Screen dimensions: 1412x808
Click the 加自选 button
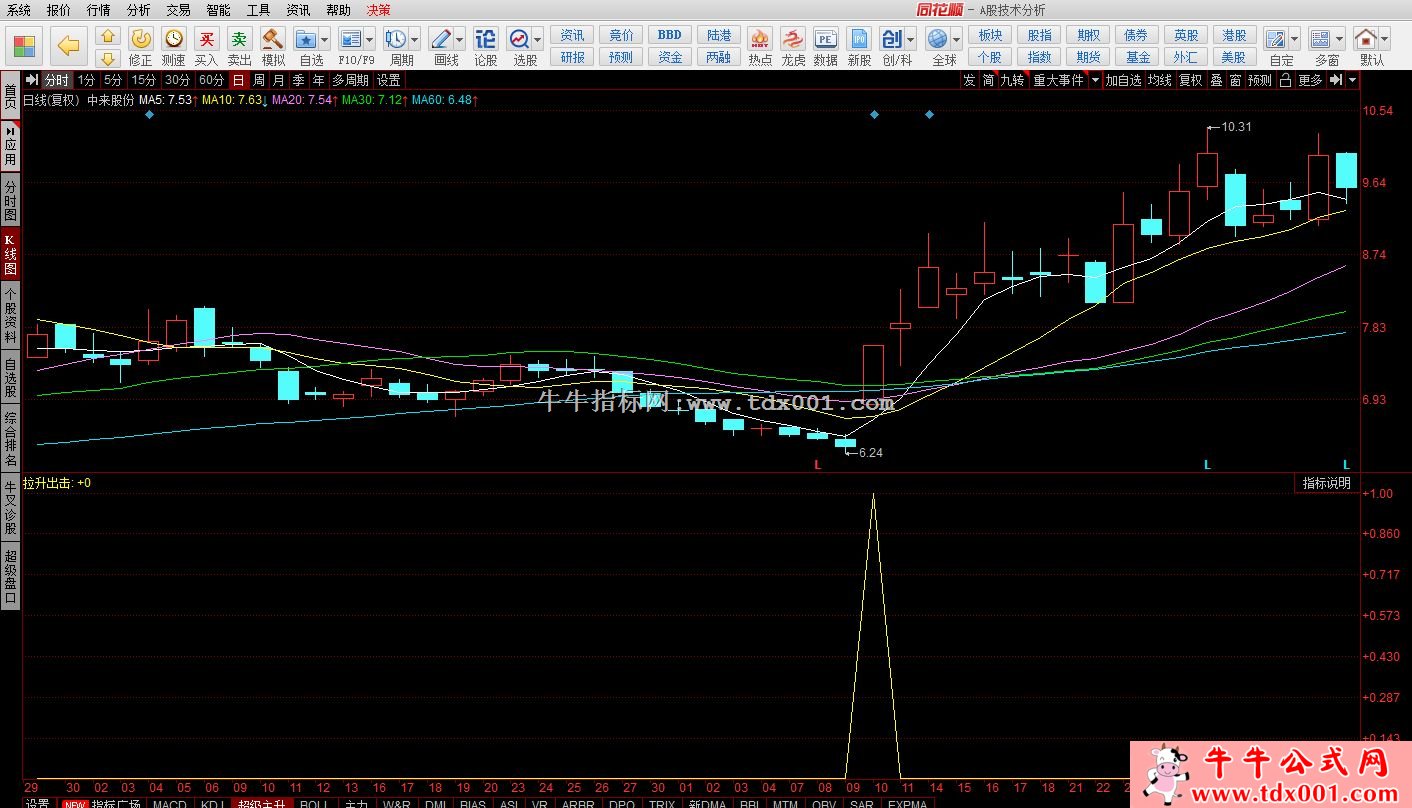pyautogui.click(x=1123, y=80)
